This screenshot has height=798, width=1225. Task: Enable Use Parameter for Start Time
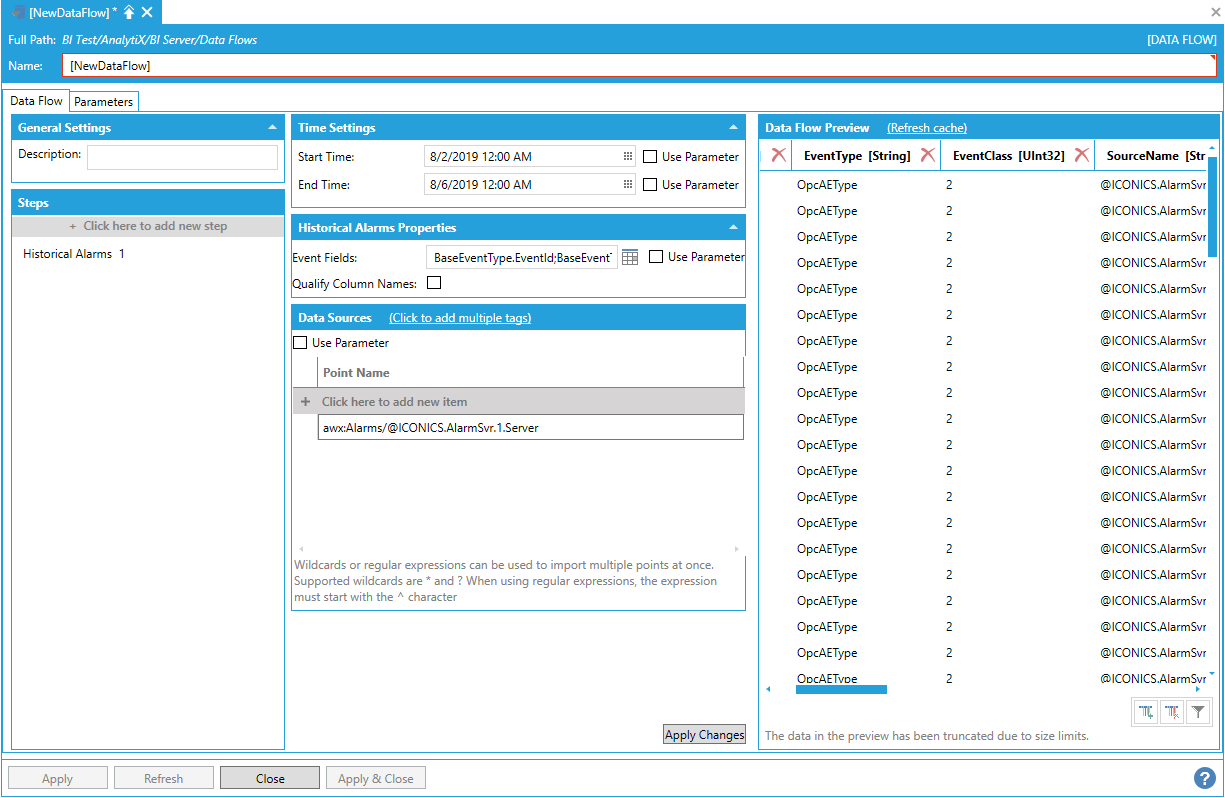point(650,157)
